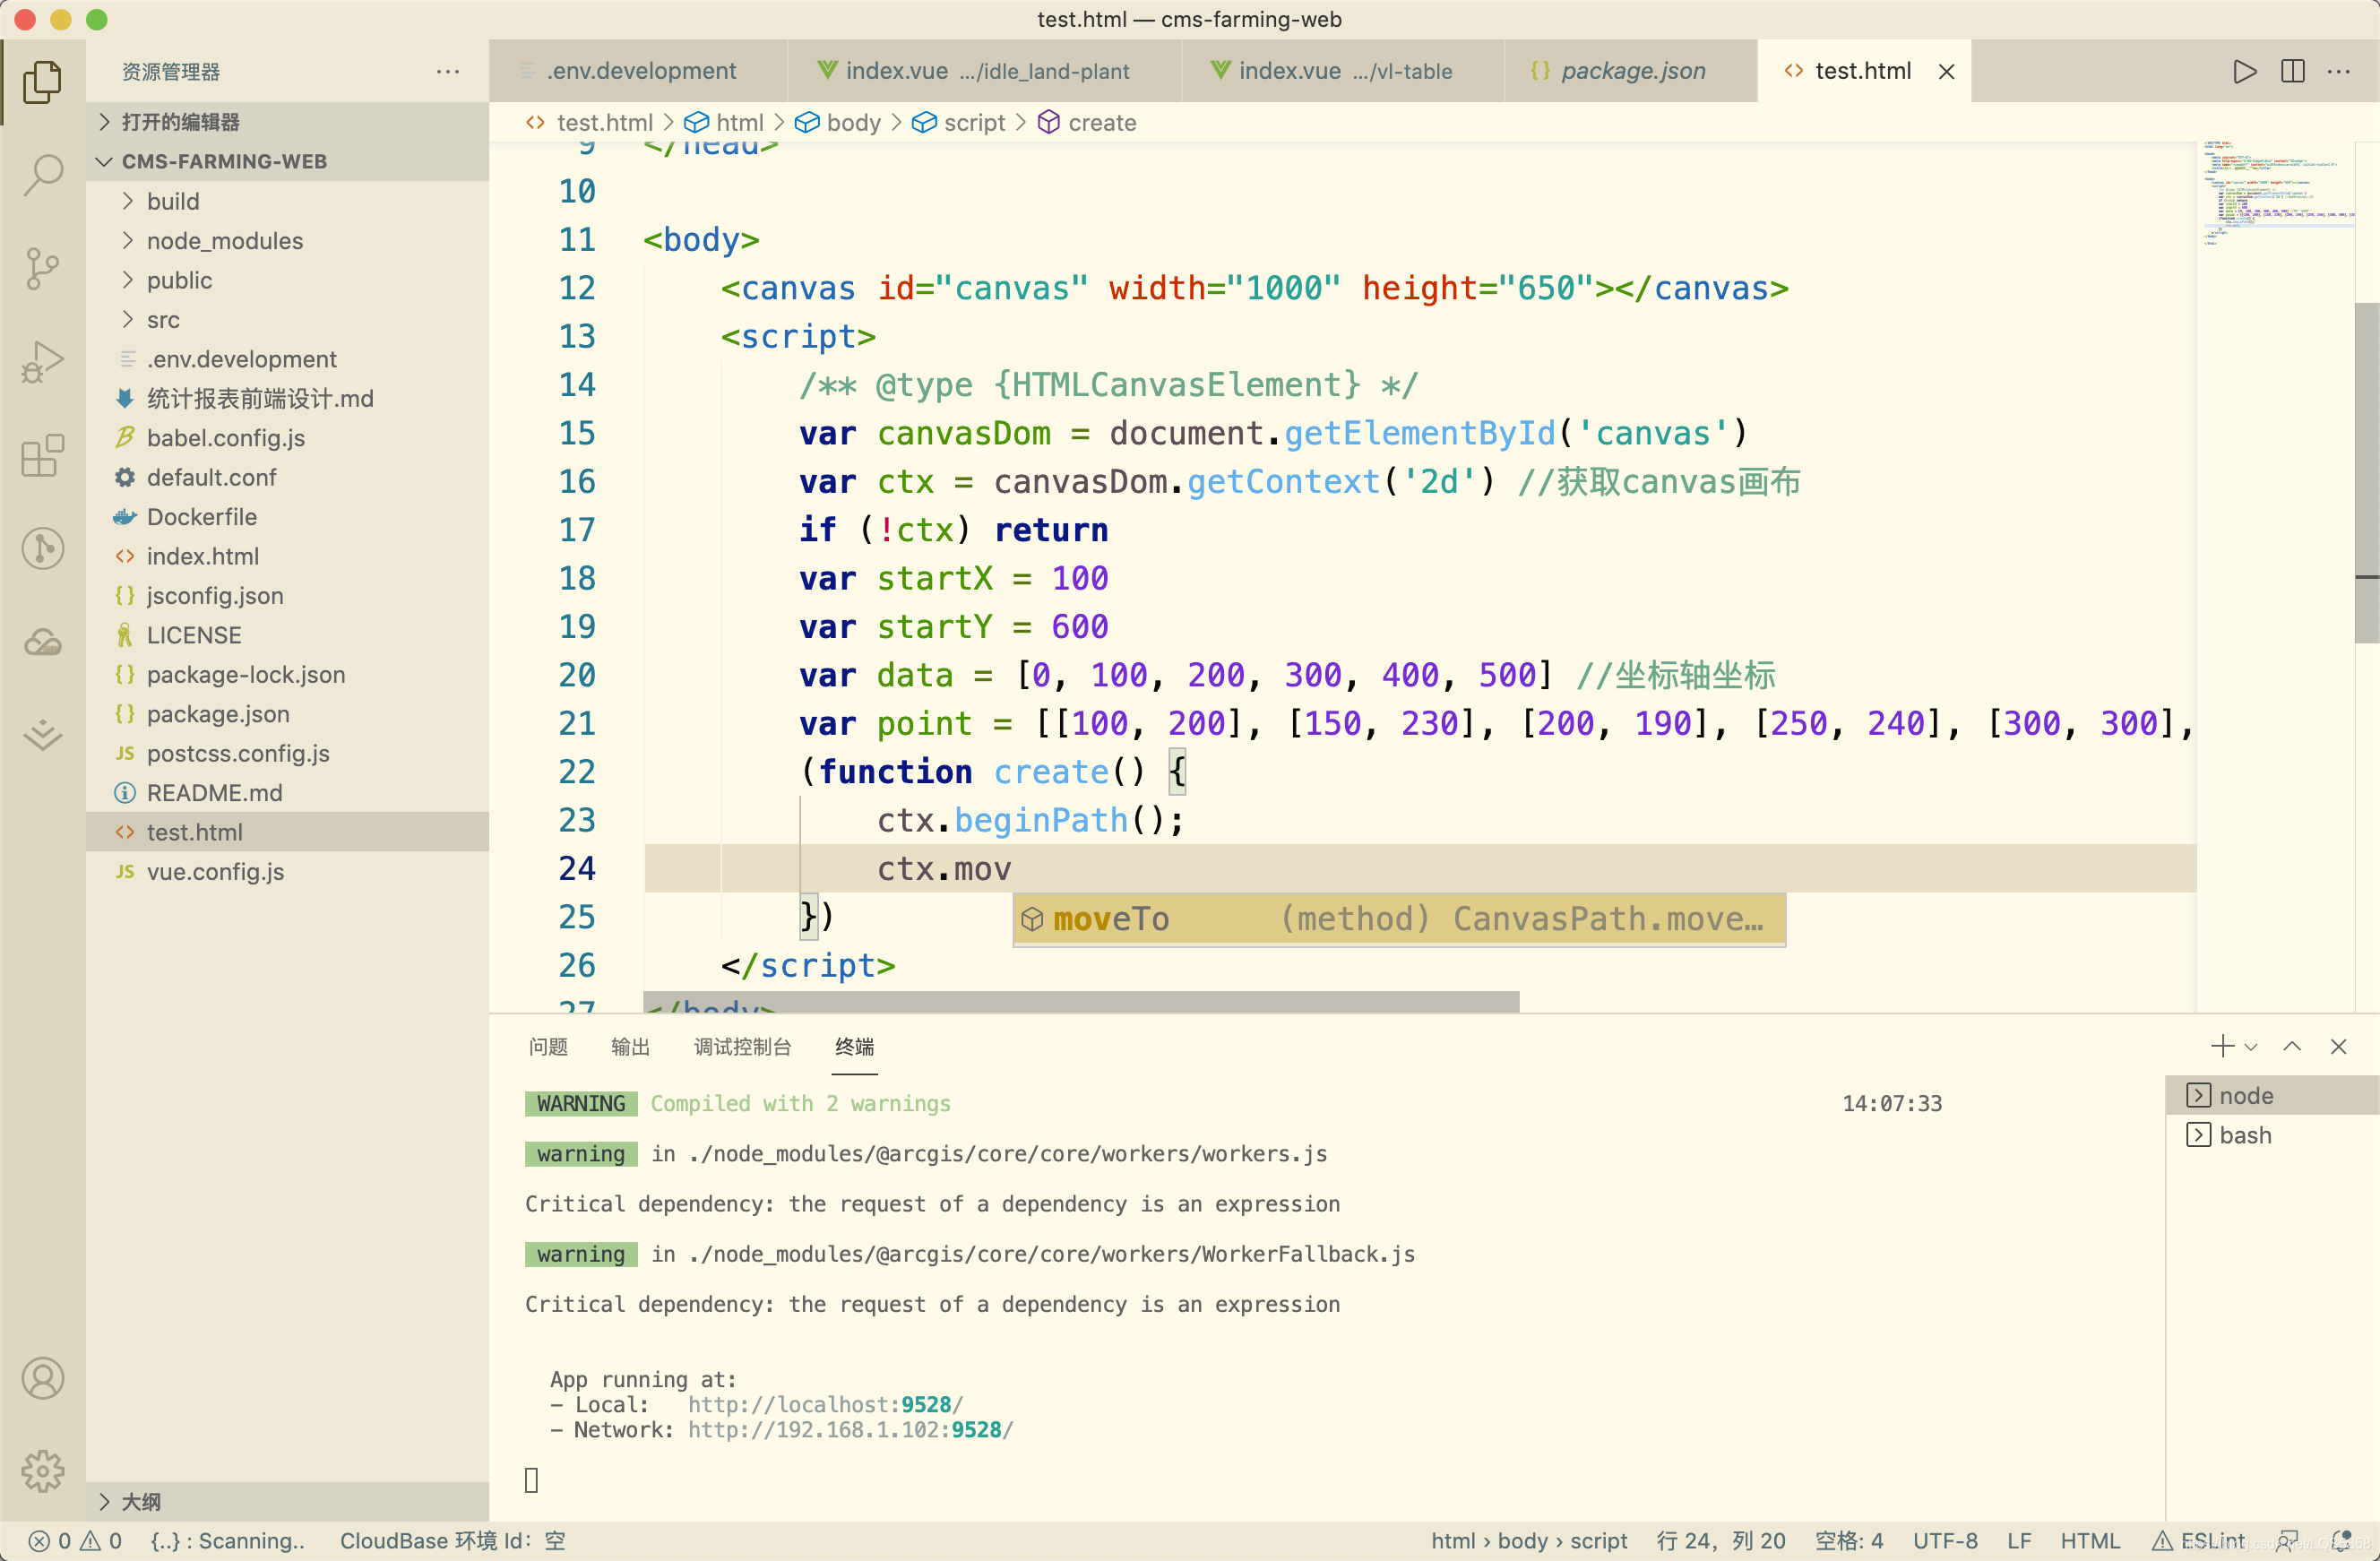
Task: Expand the build folder
Action: [x=288, y=201]
